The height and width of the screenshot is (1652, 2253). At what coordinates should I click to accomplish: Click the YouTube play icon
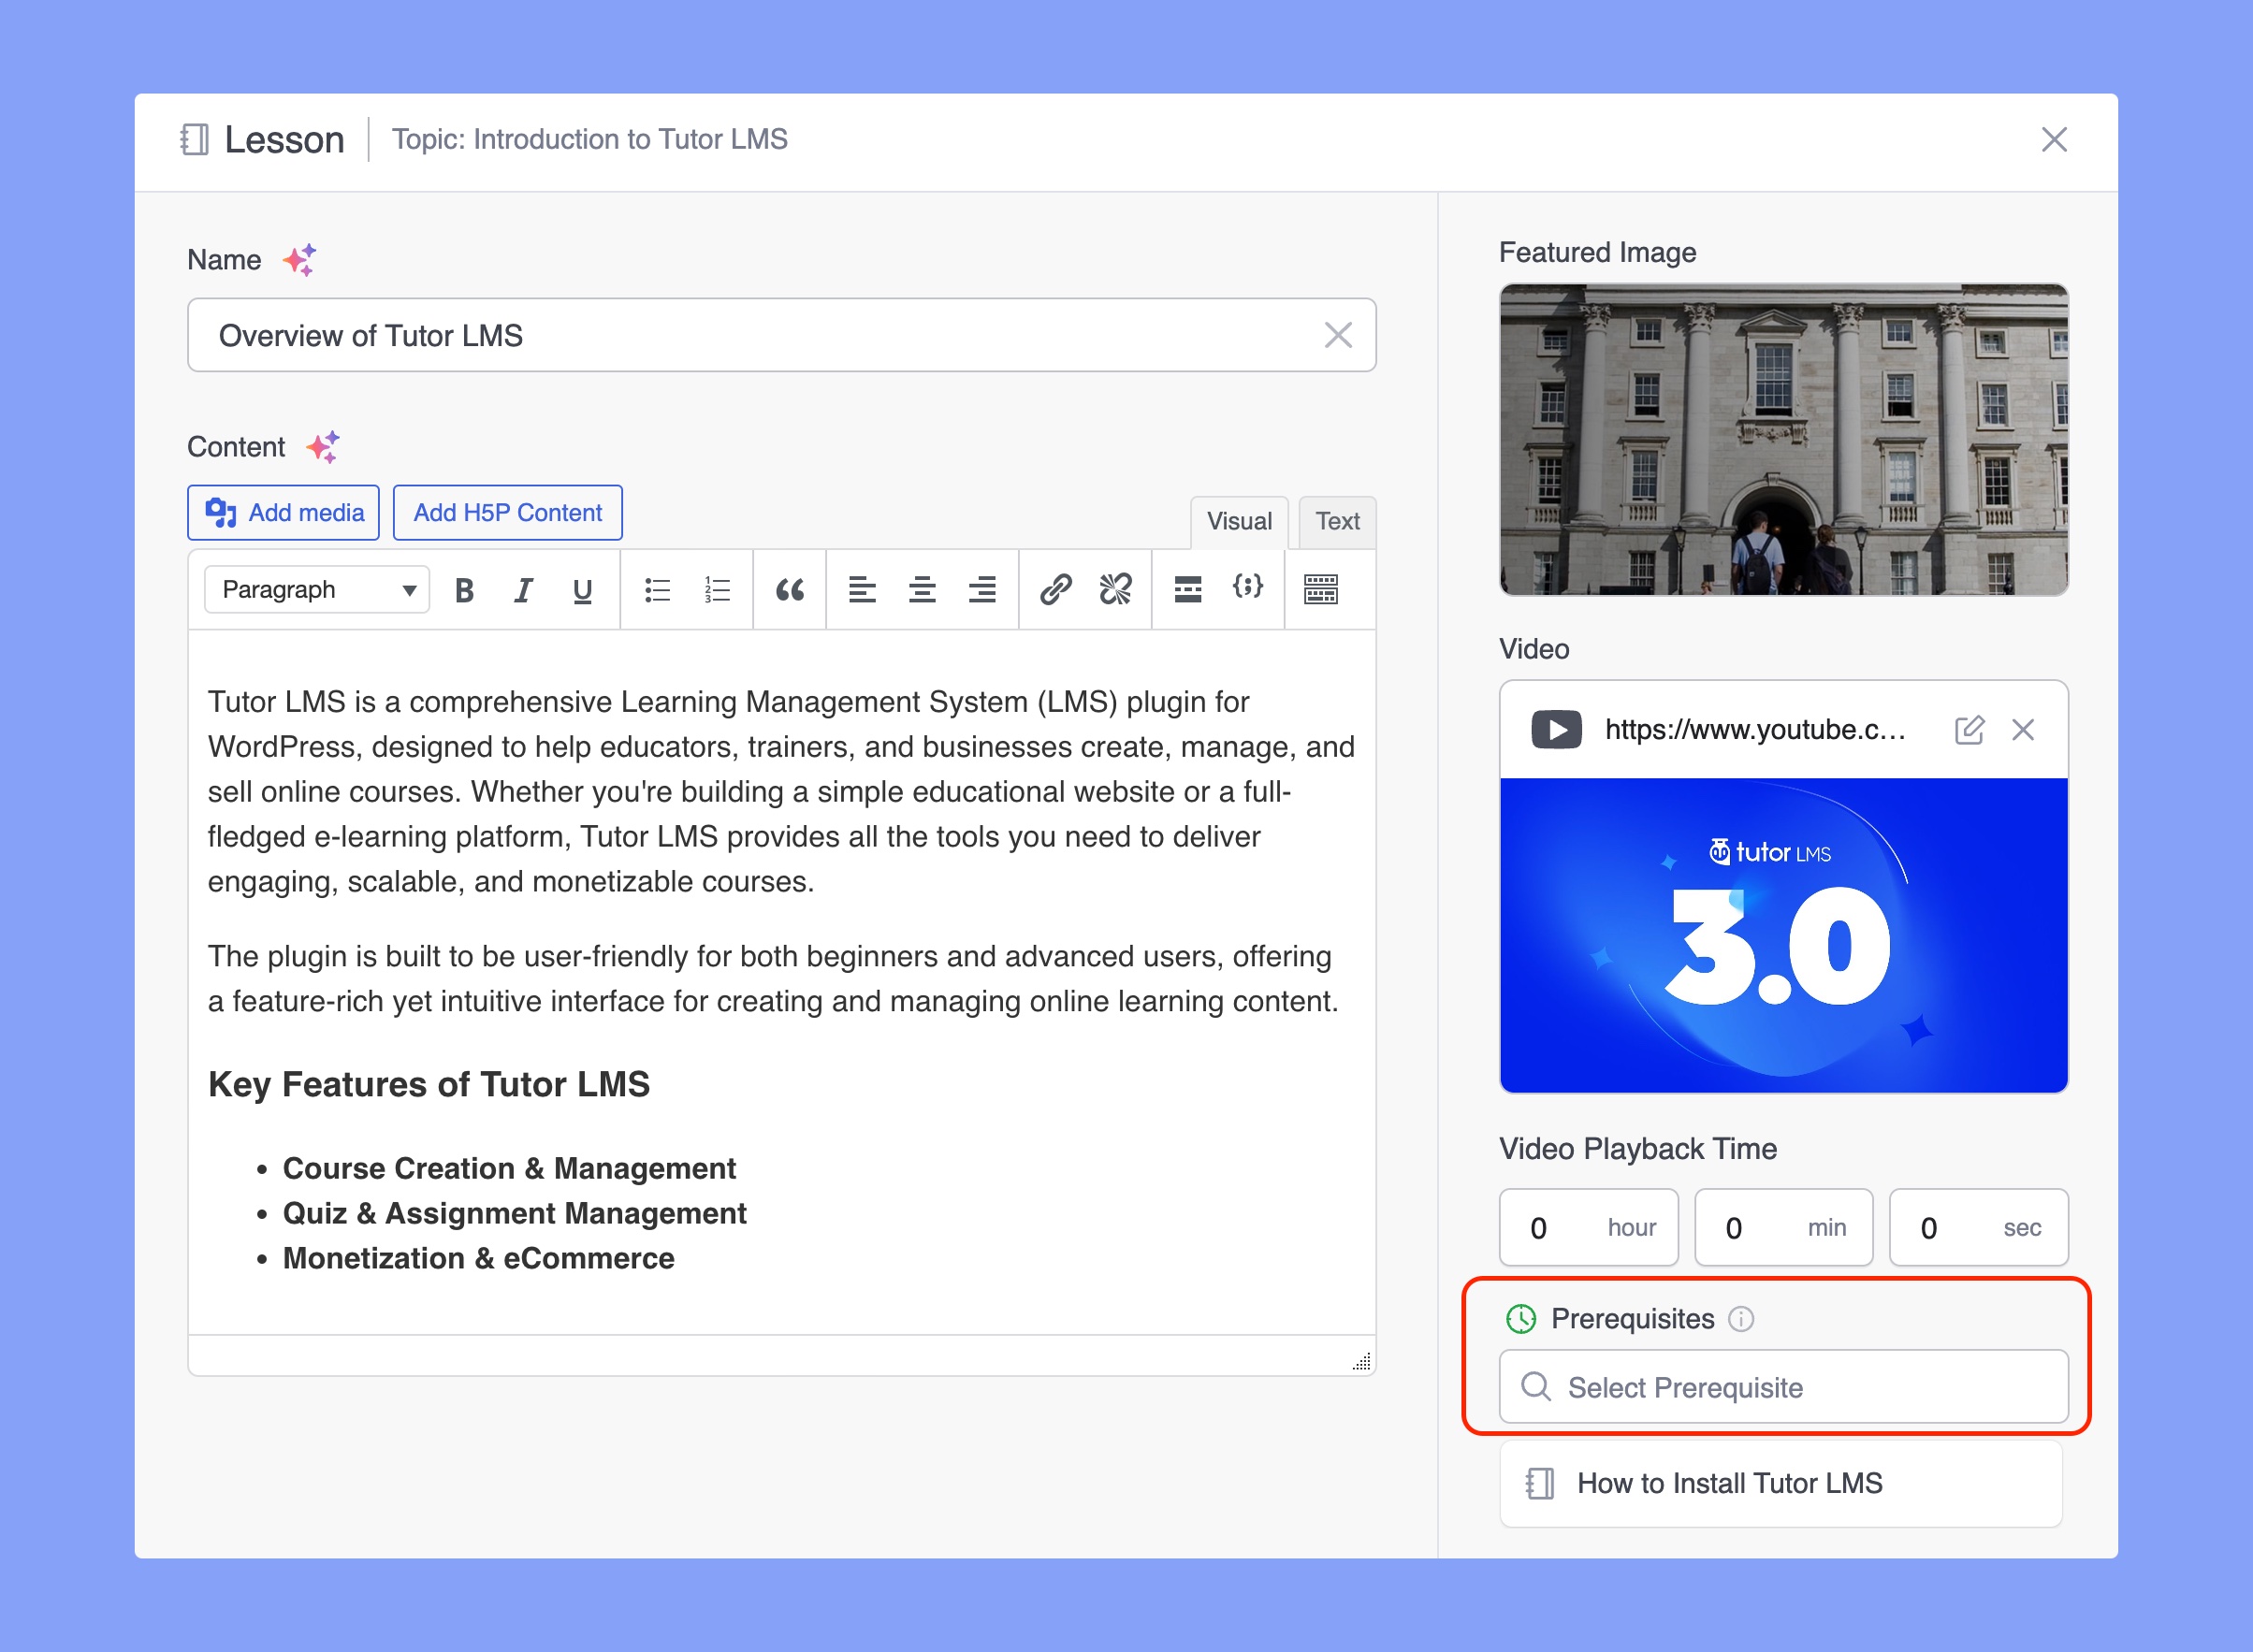coord(1556,730)
